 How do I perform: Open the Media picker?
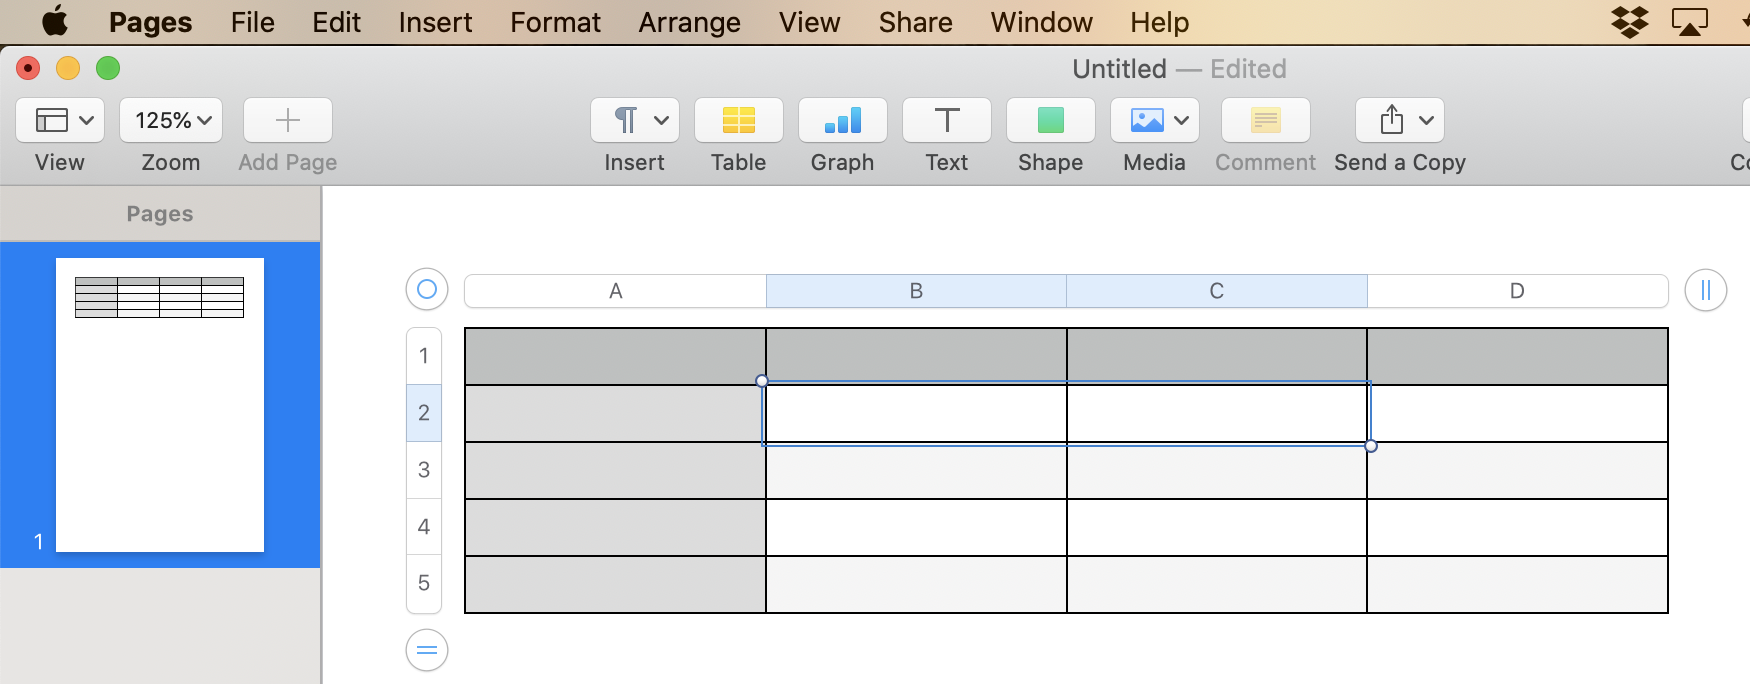pos(1154,121)
